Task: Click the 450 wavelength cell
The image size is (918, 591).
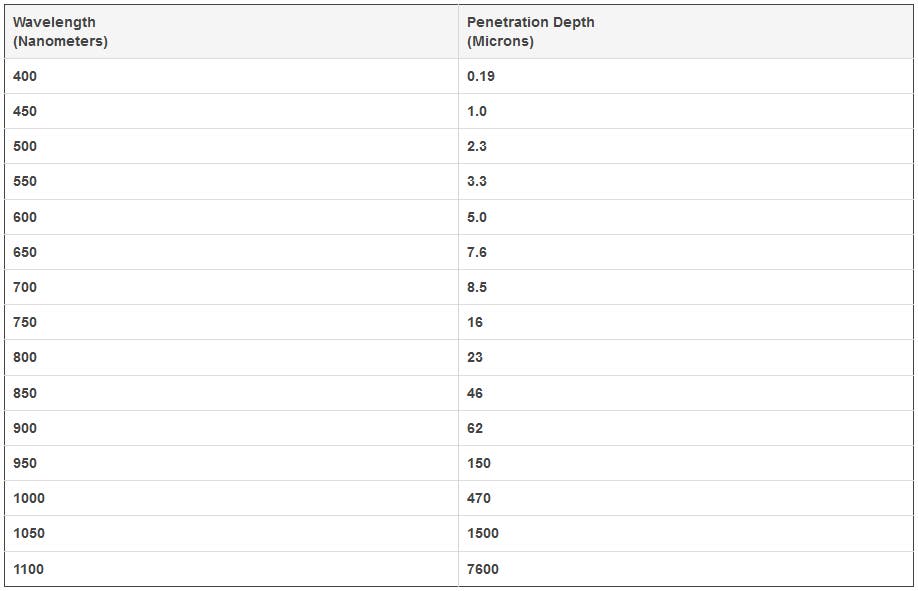Action: tap(25, 111)
